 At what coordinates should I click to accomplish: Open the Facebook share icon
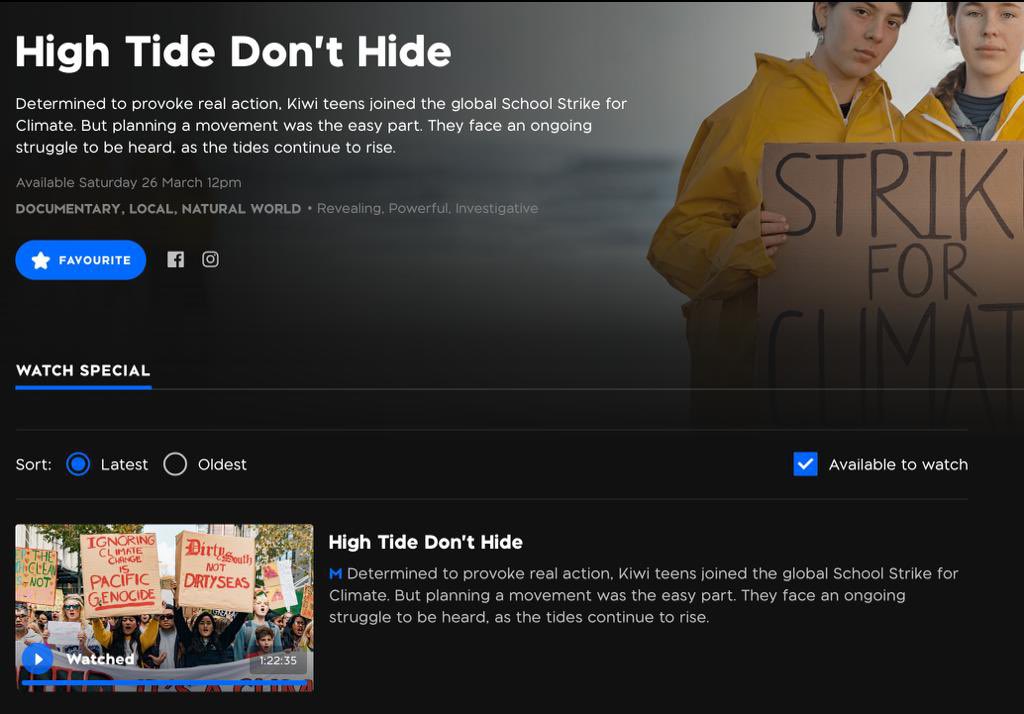175,259
